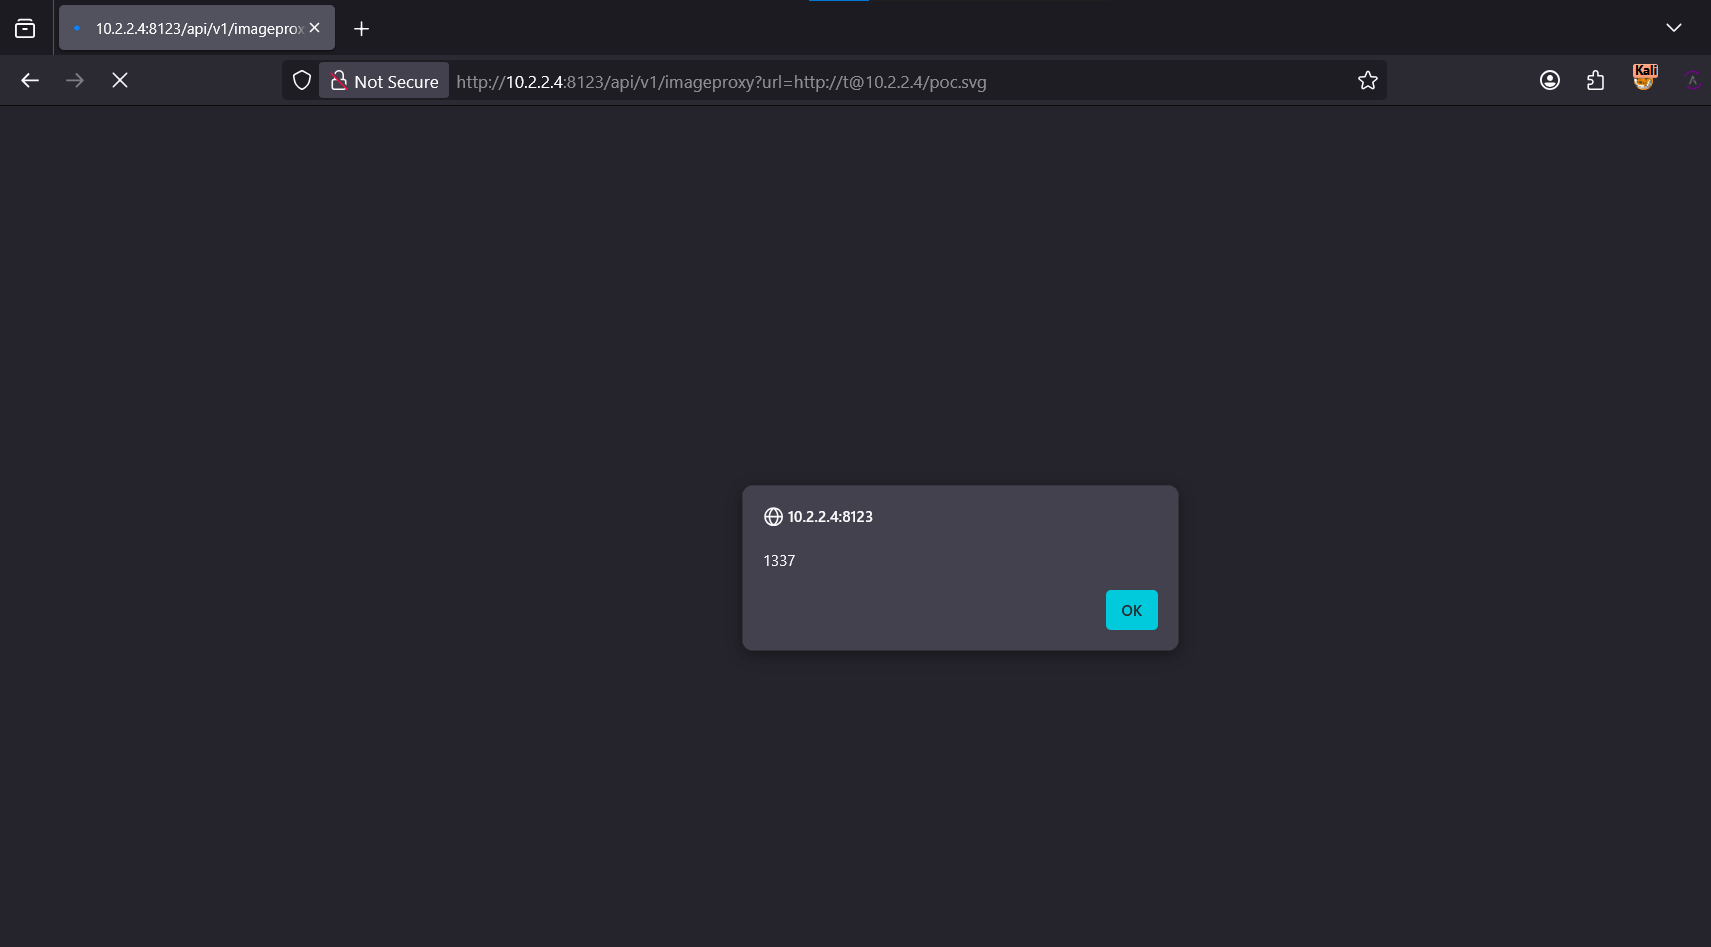This screenshot has width=1711, height=947.
Task: Expand the list all tabs chevron
Action: [1673, 28]
